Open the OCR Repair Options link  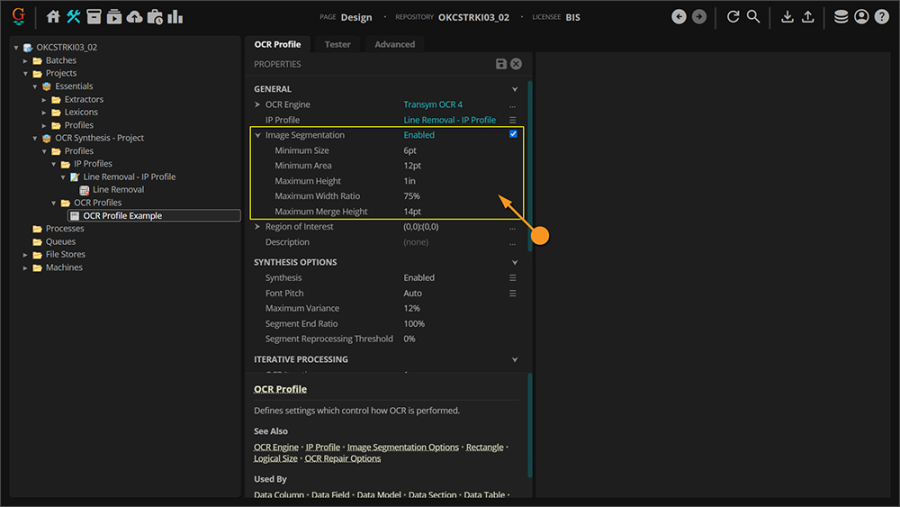(x=343, y=459)
